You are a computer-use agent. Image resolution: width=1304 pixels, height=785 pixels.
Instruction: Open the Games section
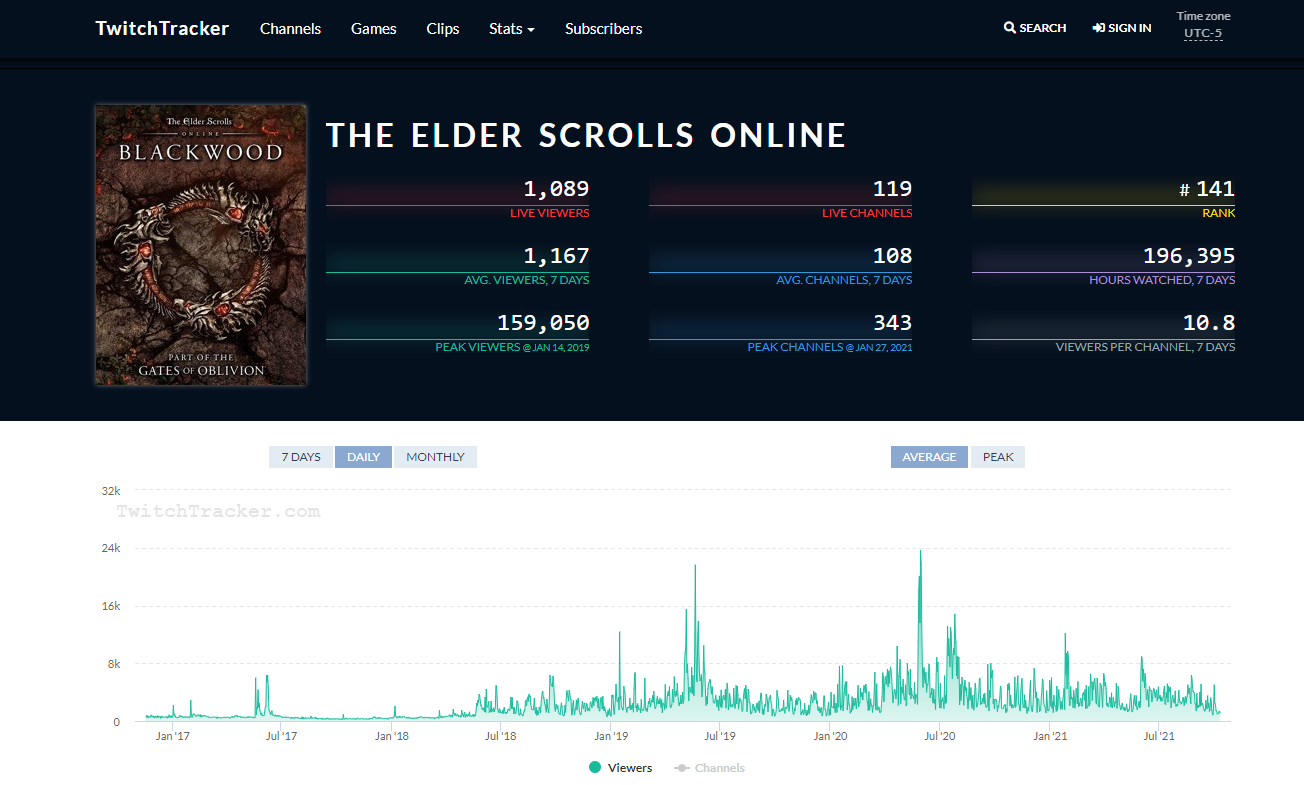[x=374, y=28]
